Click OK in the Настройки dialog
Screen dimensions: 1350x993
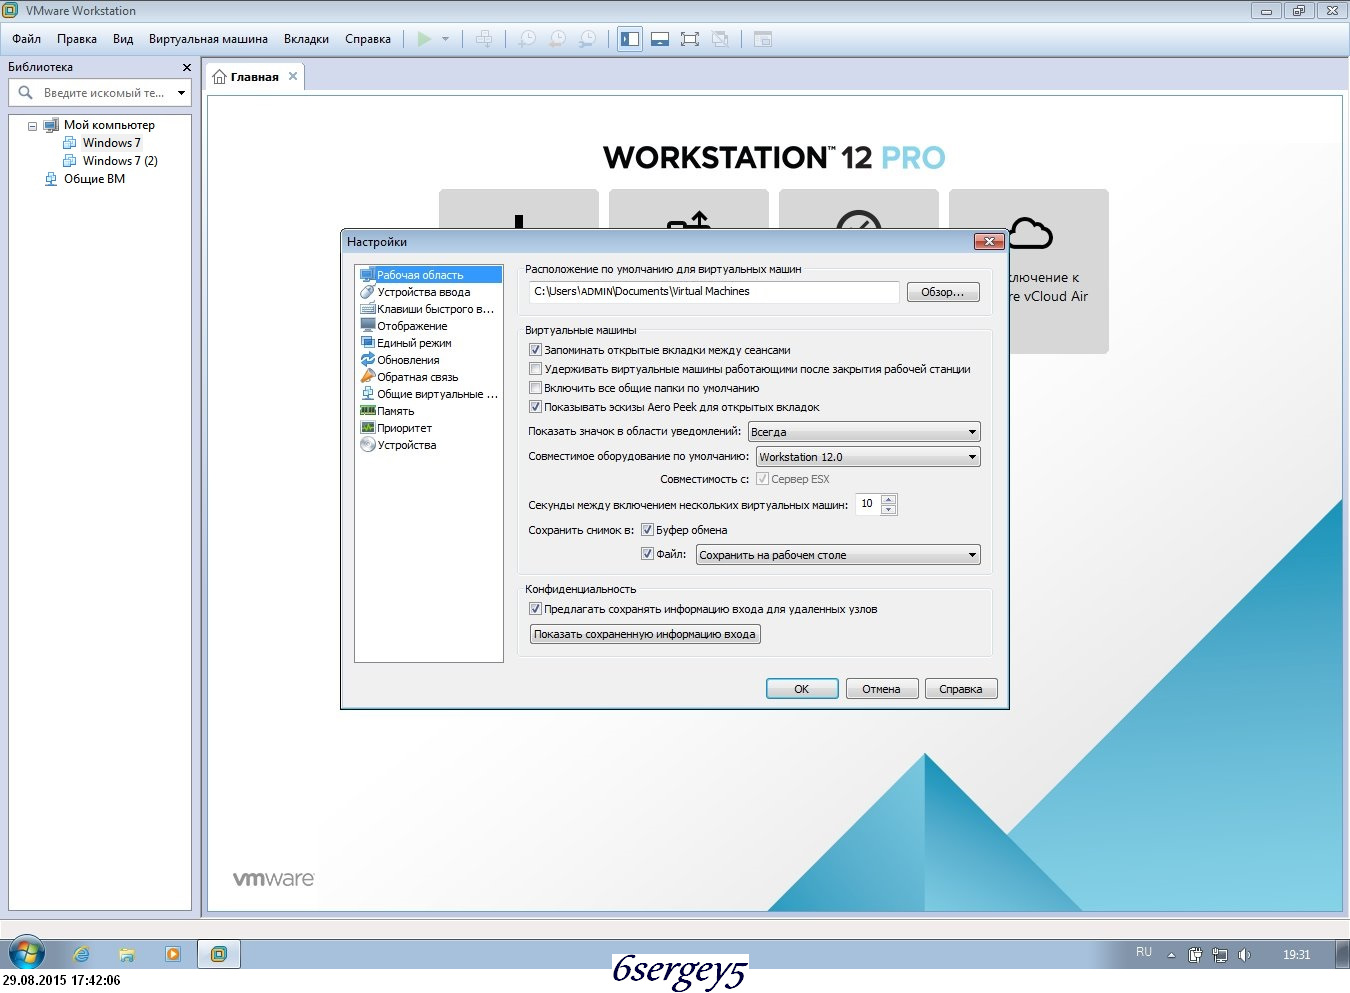click(x=802, y=689)
